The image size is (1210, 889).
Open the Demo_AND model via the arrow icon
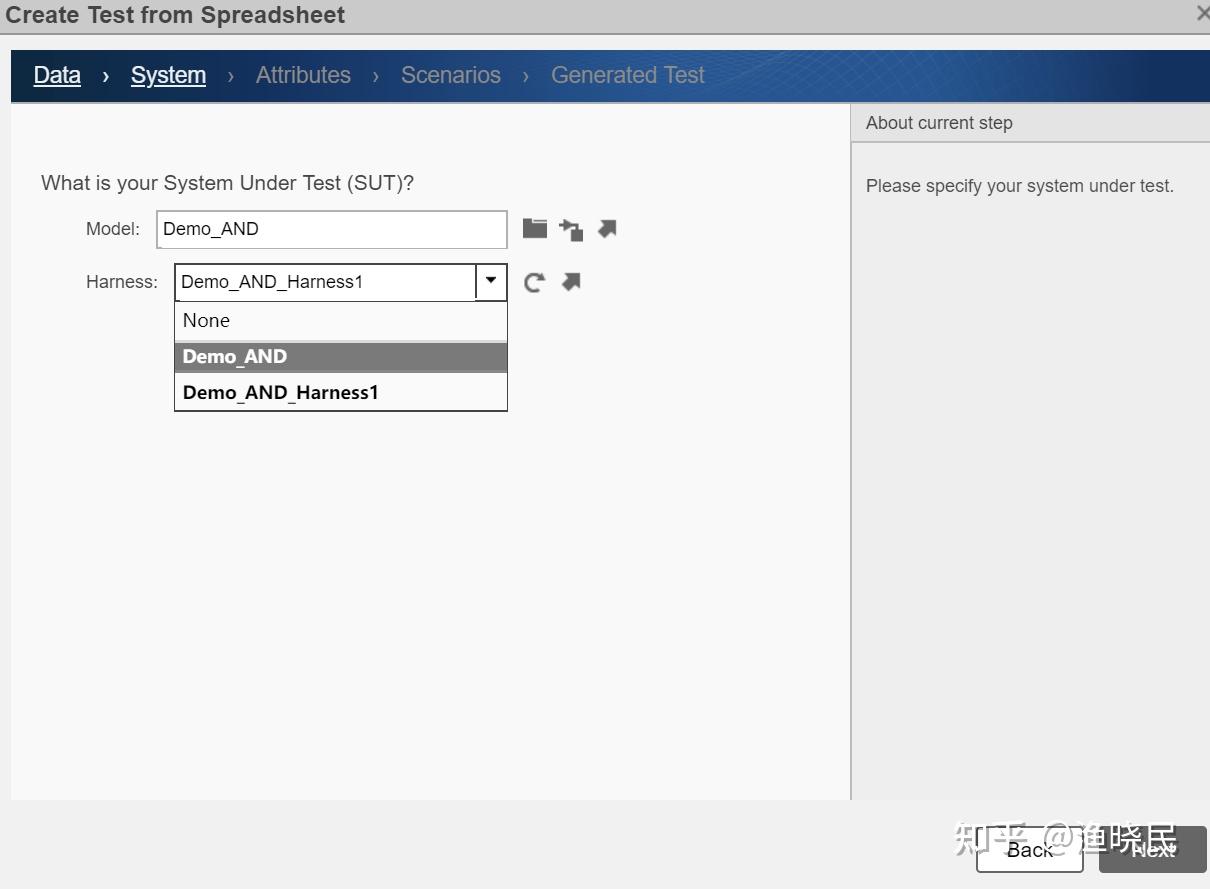pyautogui.click(x=606, y=228)
